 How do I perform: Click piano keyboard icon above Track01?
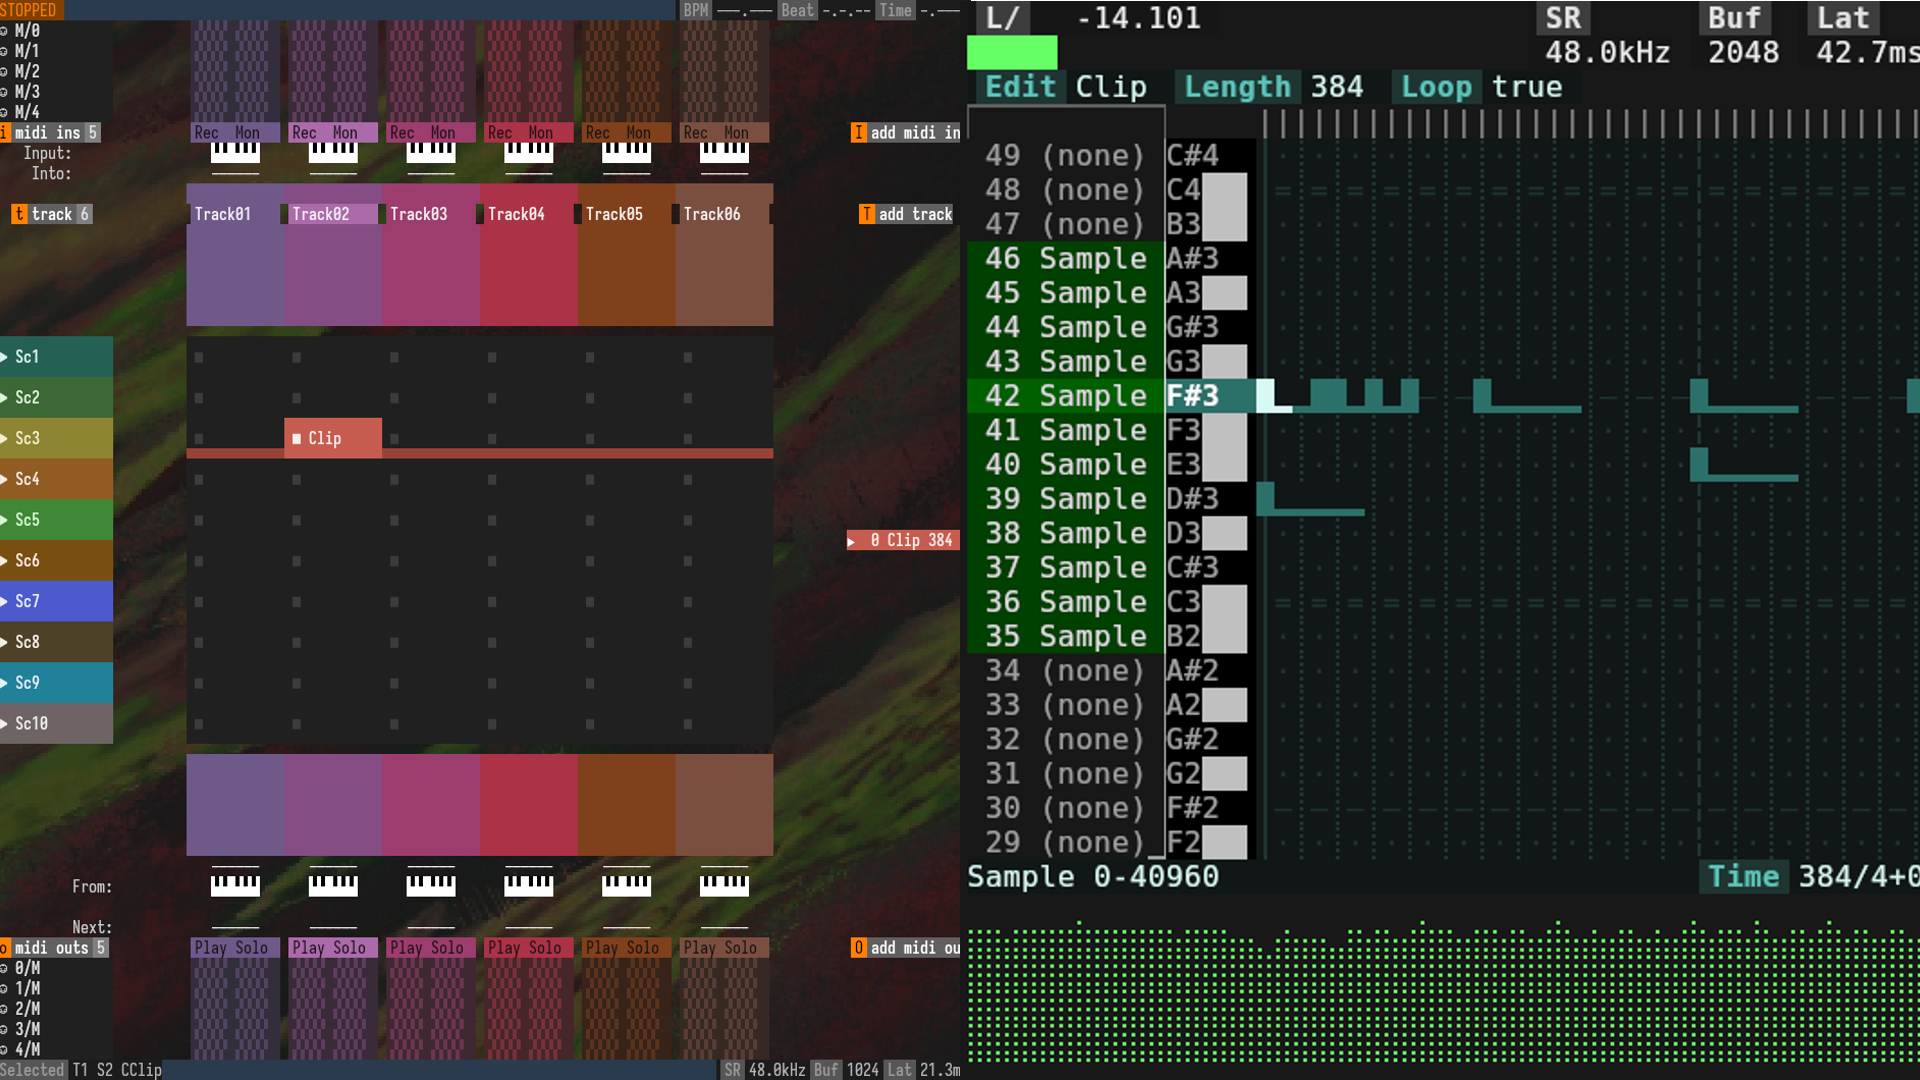point(235,152)
